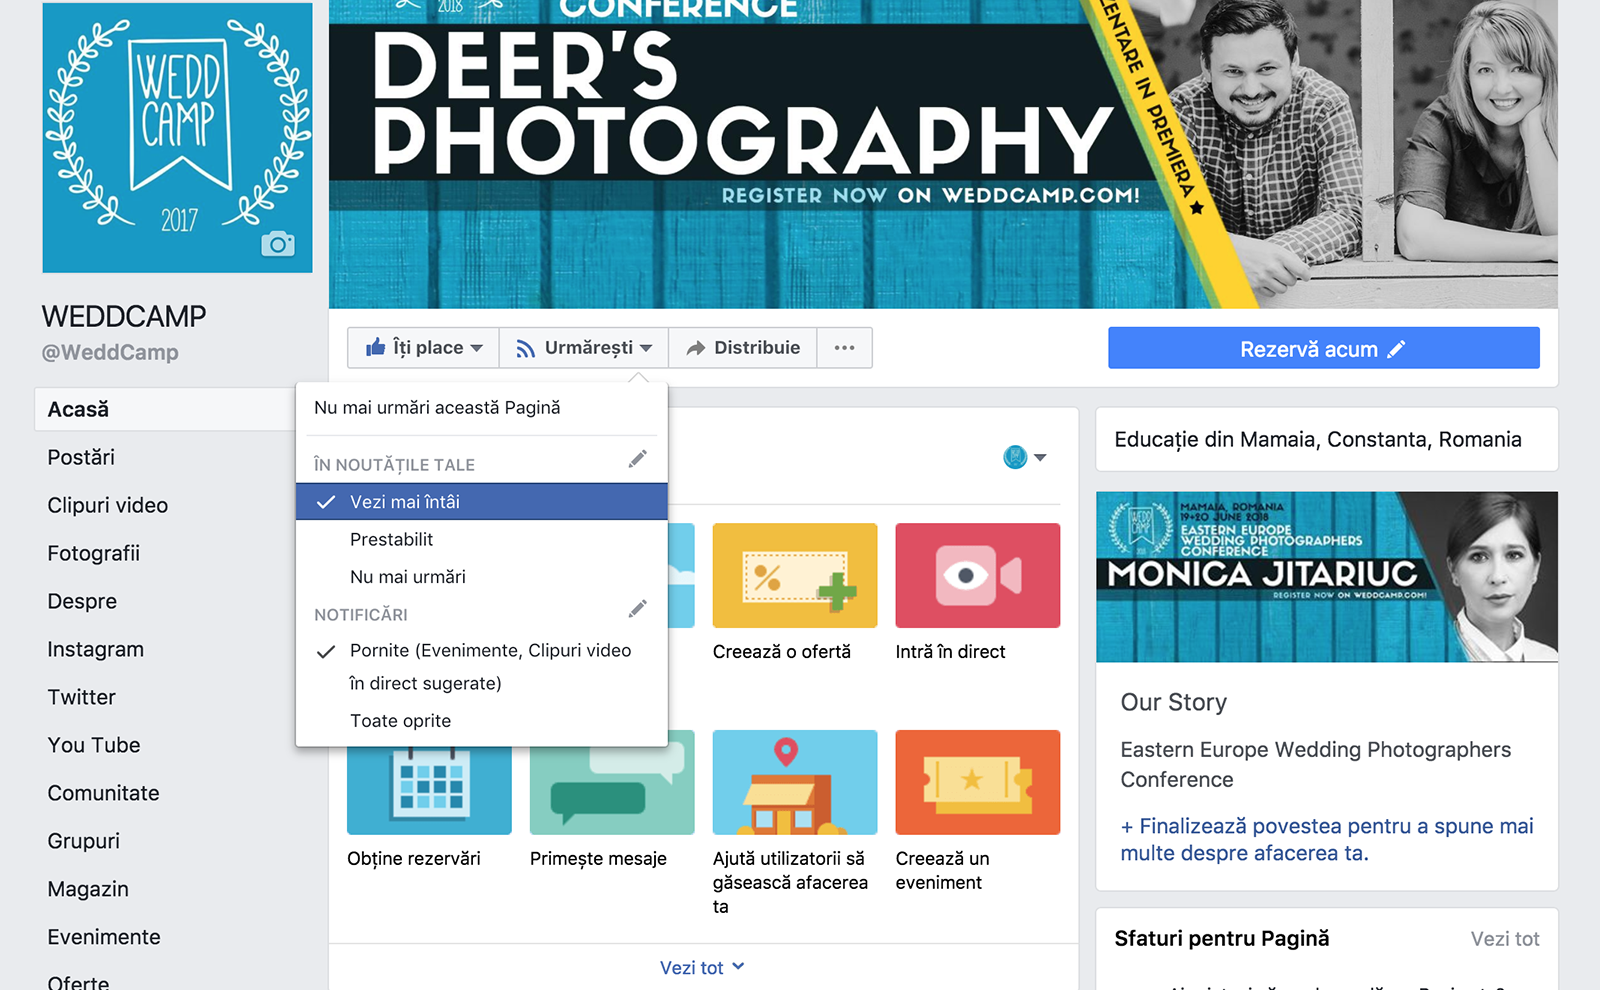Choose Nu mai urmări under news feed
Image resolution: width=1600 pixels, height=990 pixels.
[482, 577]
